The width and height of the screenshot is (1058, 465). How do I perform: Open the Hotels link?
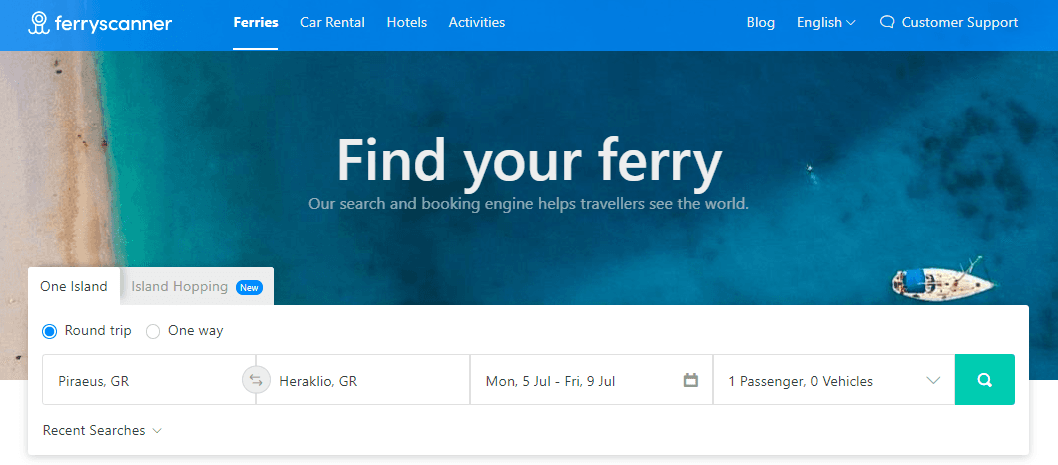pyautogui.click(x=406, y=22)
